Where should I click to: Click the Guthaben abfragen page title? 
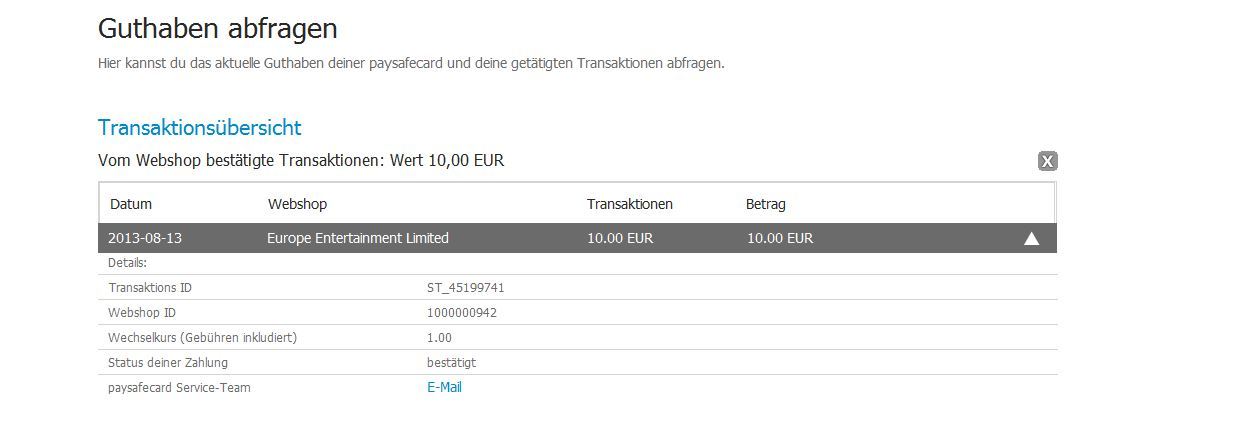(x=218, y=29)
